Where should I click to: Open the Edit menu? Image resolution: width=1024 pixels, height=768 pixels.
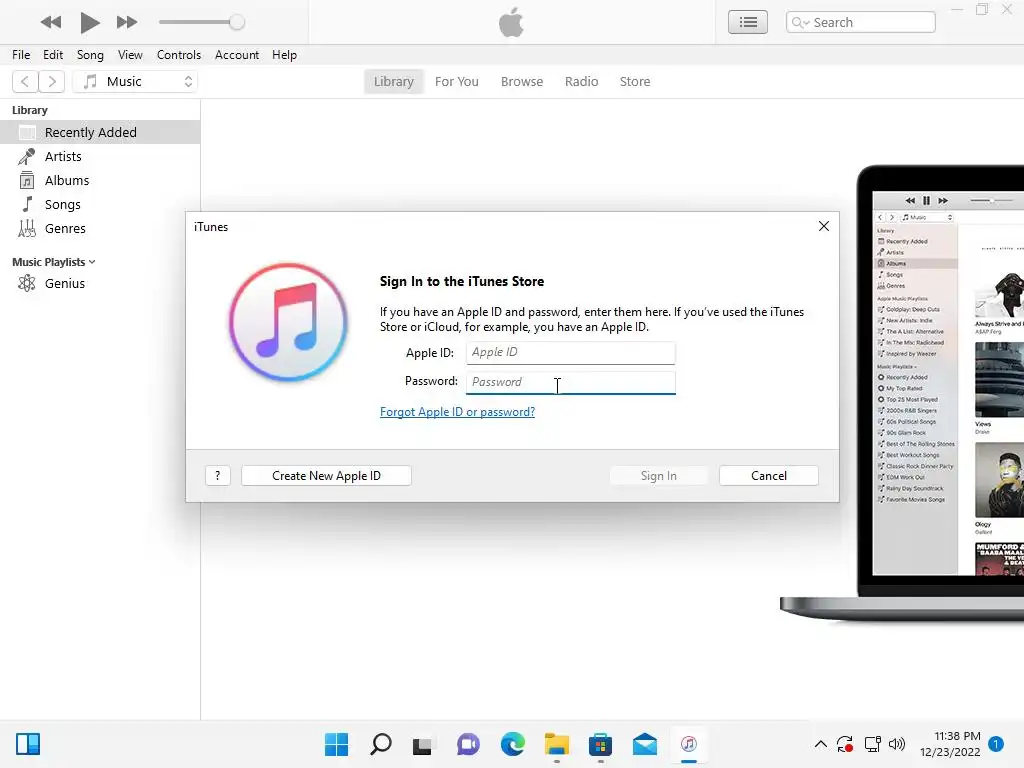[53, 55]
